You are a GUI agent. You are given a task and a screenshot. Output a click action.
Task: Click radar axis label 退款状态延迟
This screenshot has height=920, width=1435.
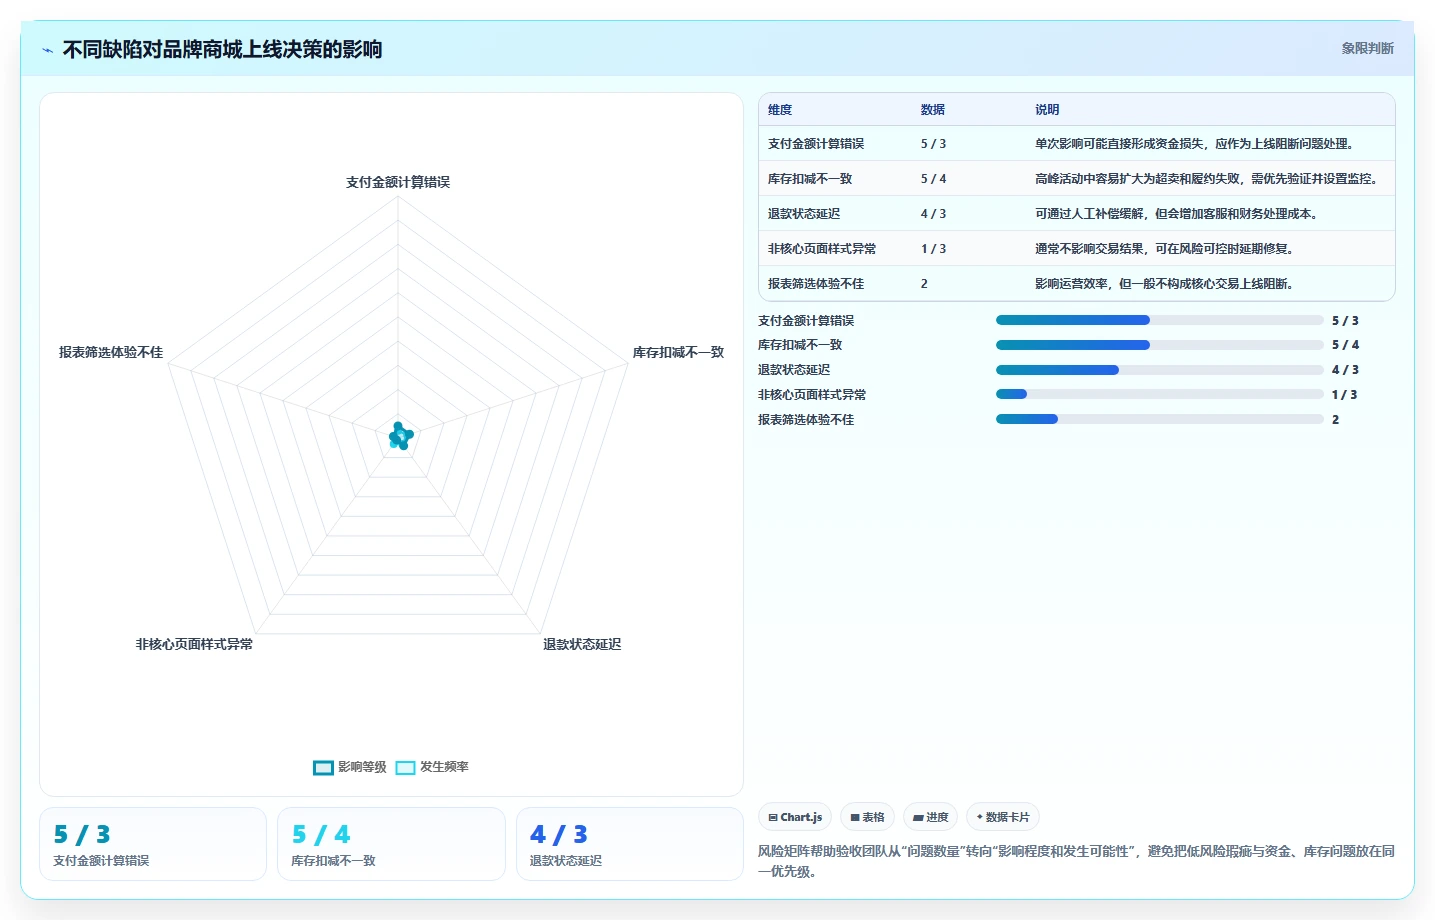click(582, 644)
